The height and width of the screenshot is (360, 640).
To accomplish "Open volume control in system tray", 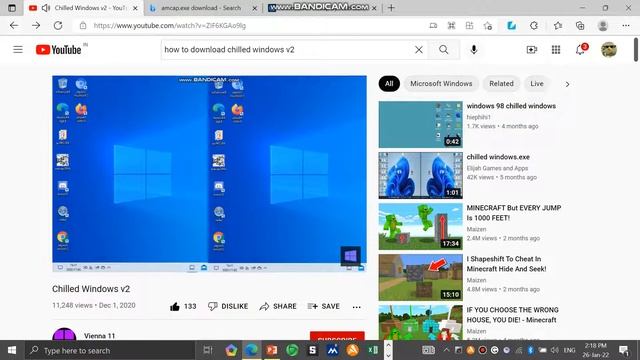I will 554,350.
